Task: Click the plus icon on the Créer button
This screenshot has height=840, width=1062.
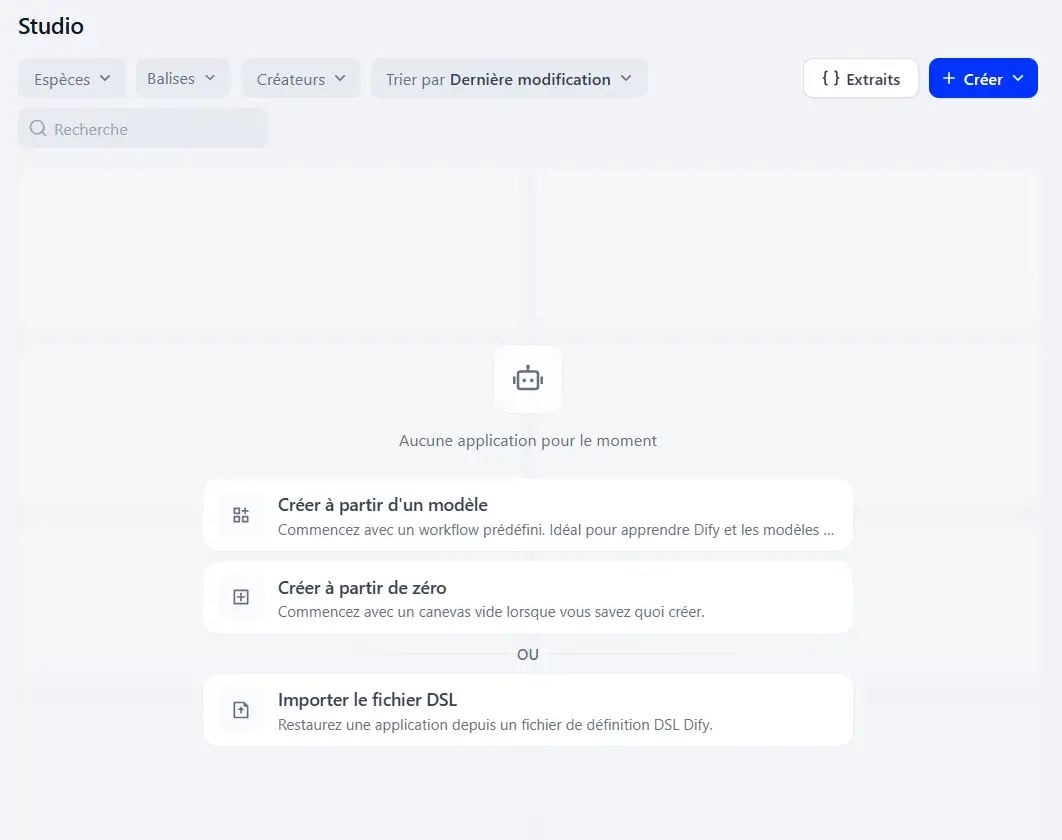Action: coord(949,79)
